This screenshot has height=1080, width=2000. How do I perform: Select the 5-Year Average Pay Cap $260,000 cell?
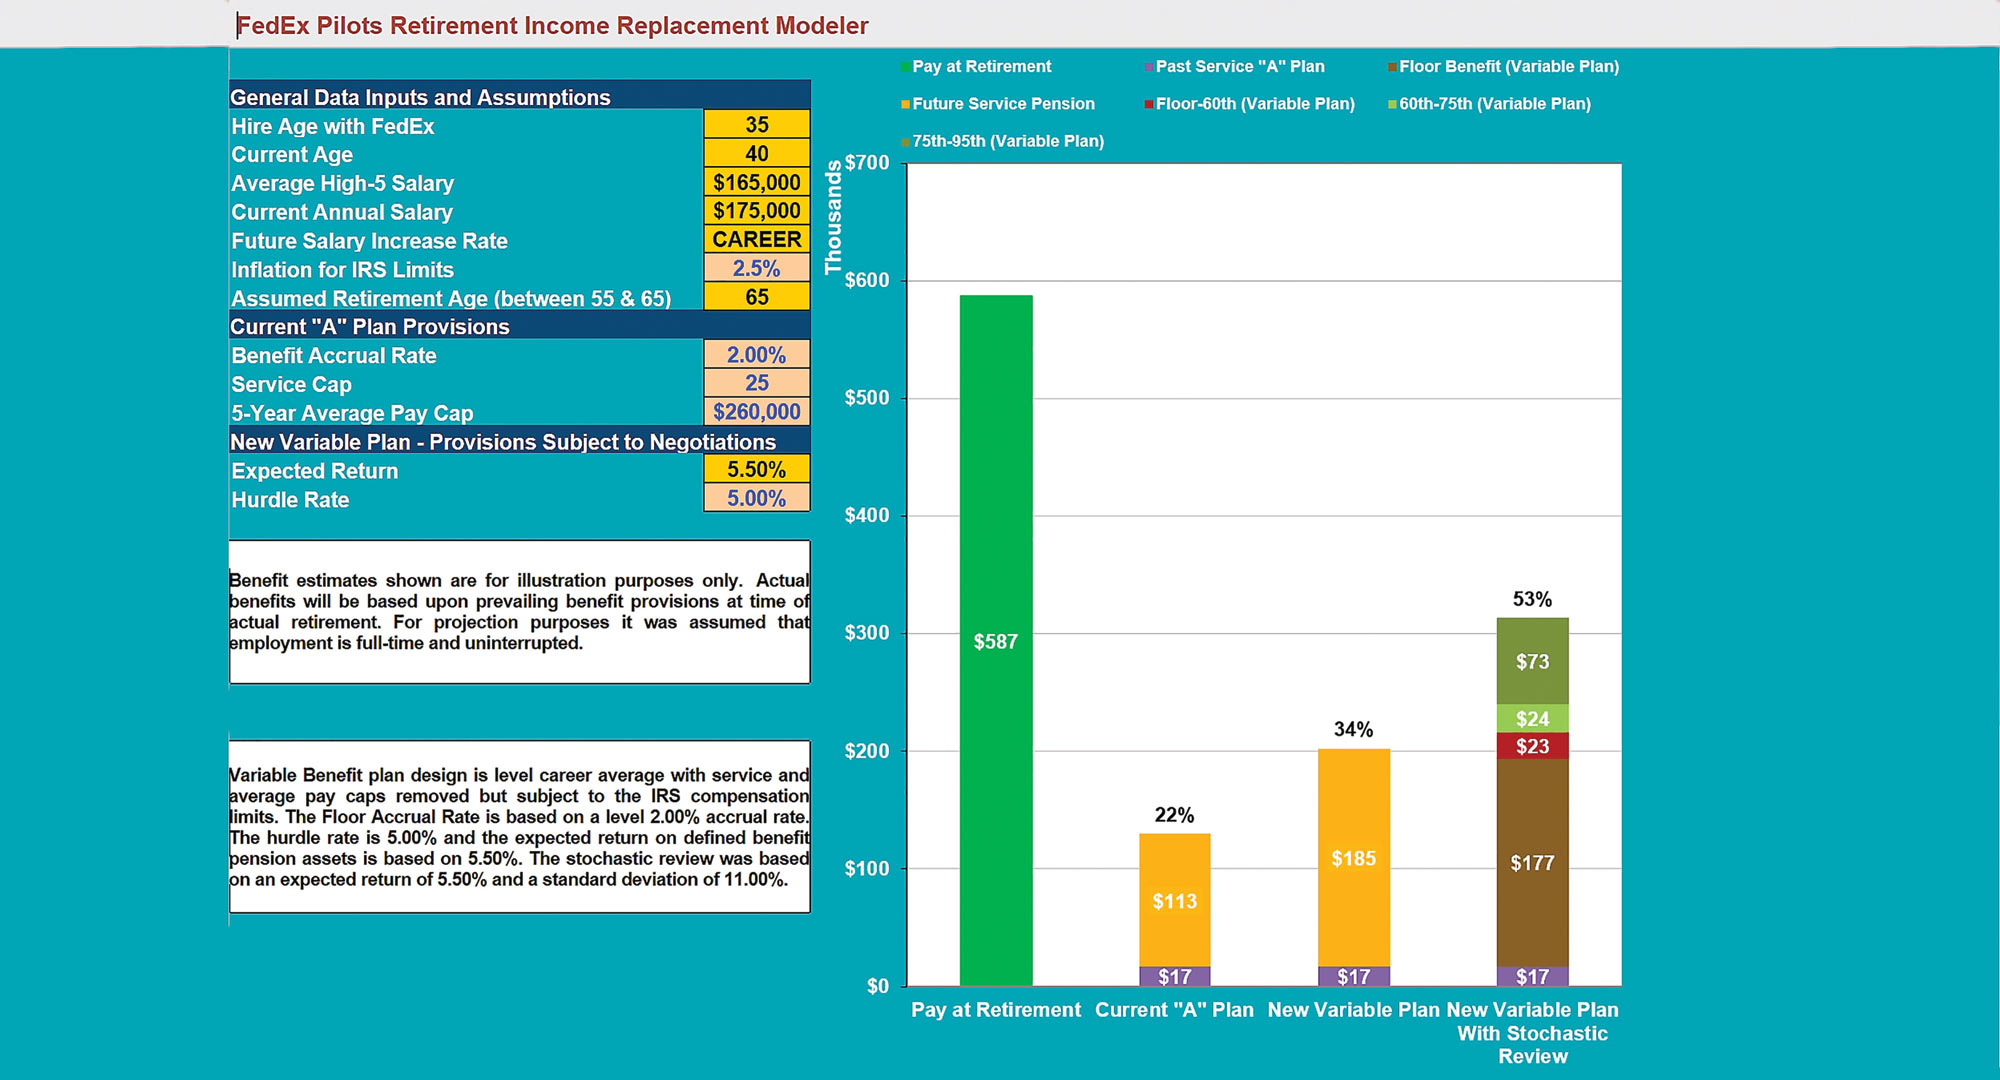[757, 412]
